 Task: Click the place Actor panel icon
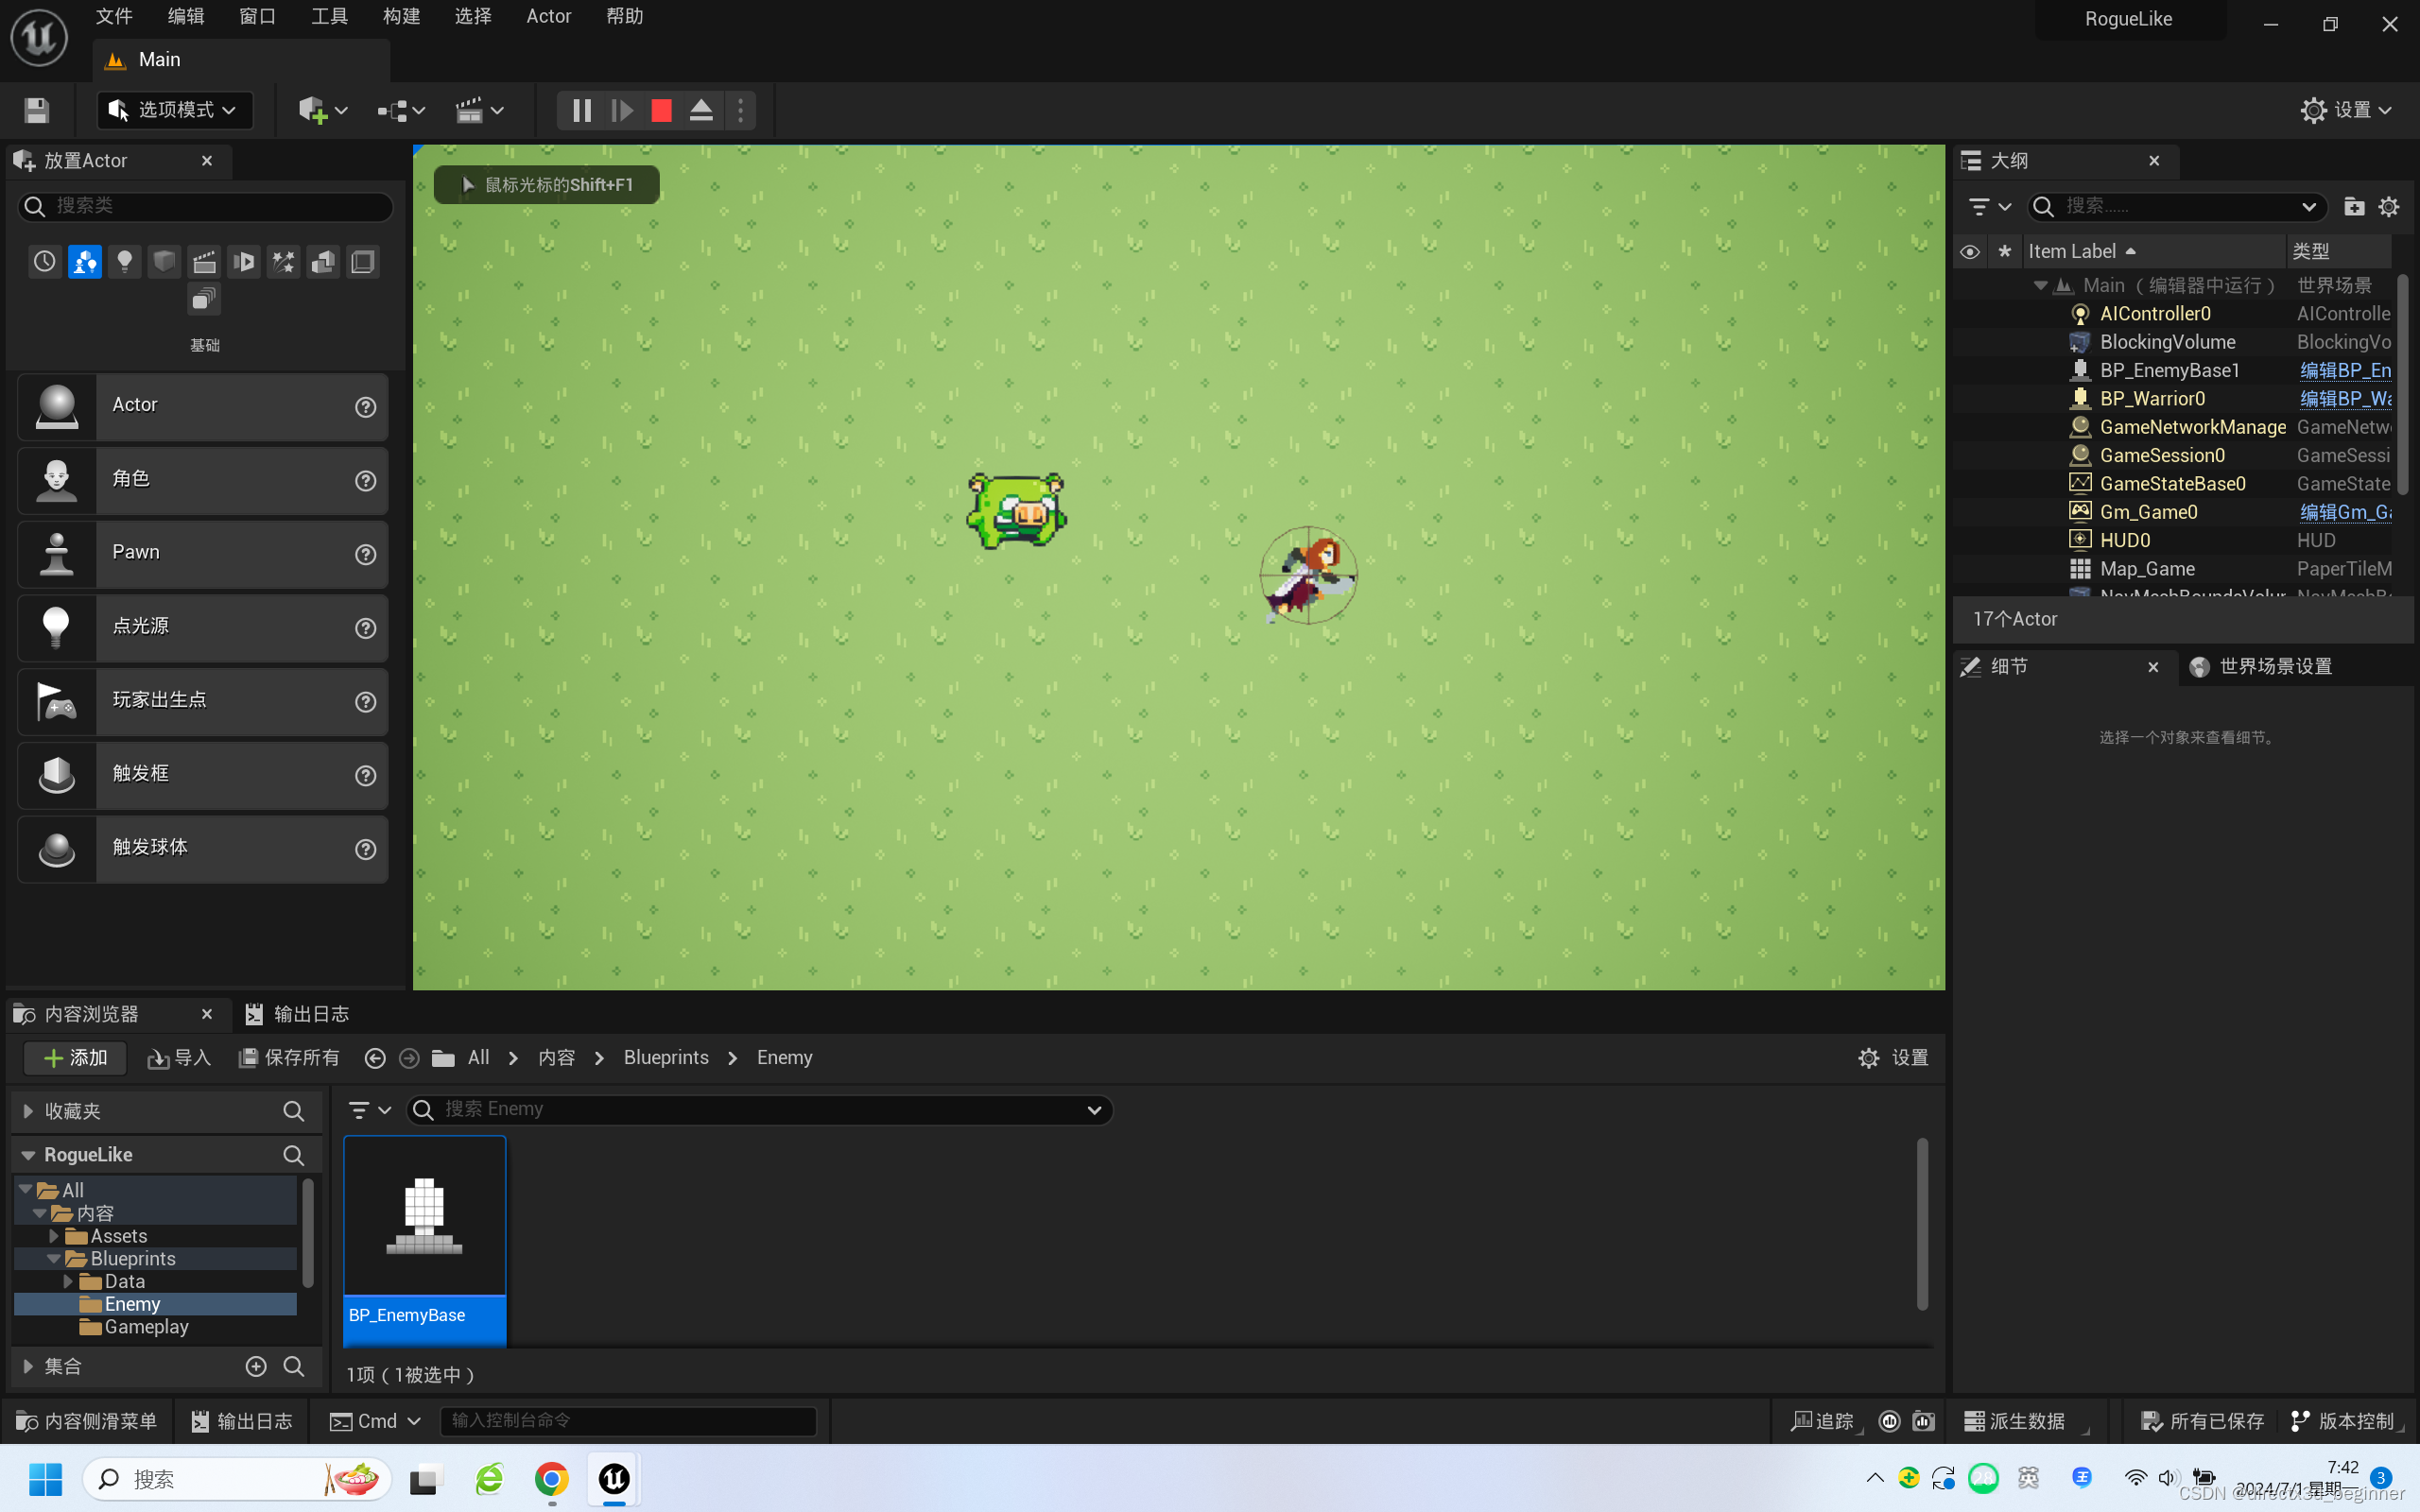click(x=25, y=159)
